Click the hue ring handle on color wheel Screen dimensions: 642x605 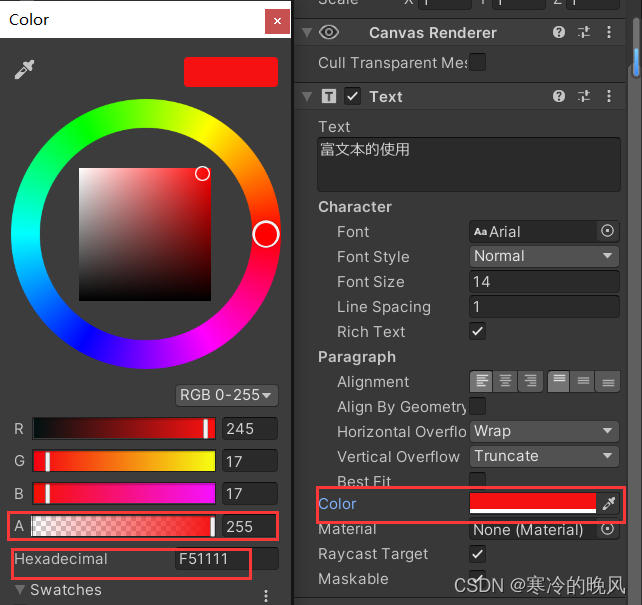point(266,234)
